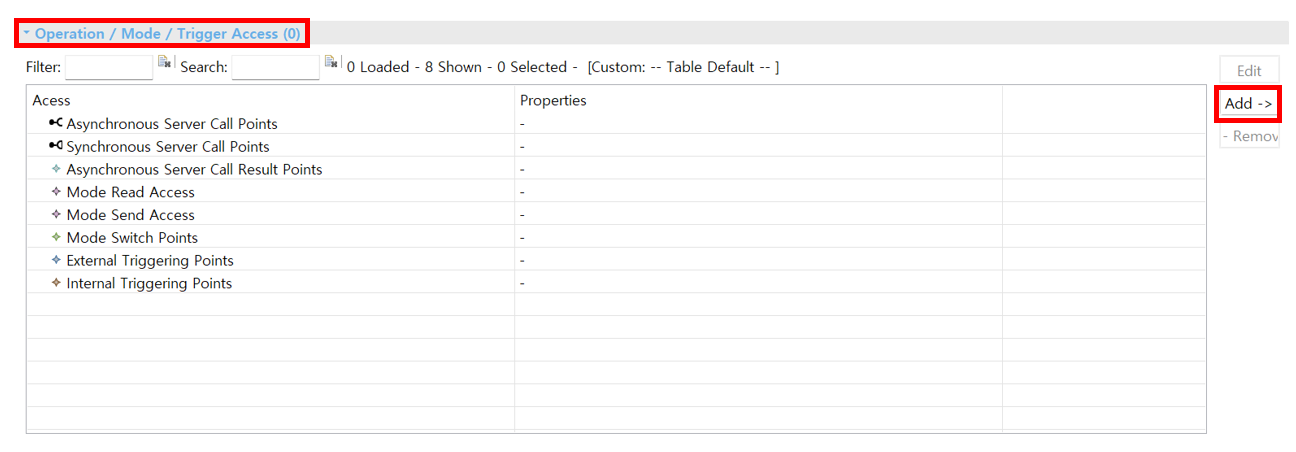Click the Asynchronous Server Call Points icon
The height and width of the screenshot is (452, 1296).
(56, 123)
